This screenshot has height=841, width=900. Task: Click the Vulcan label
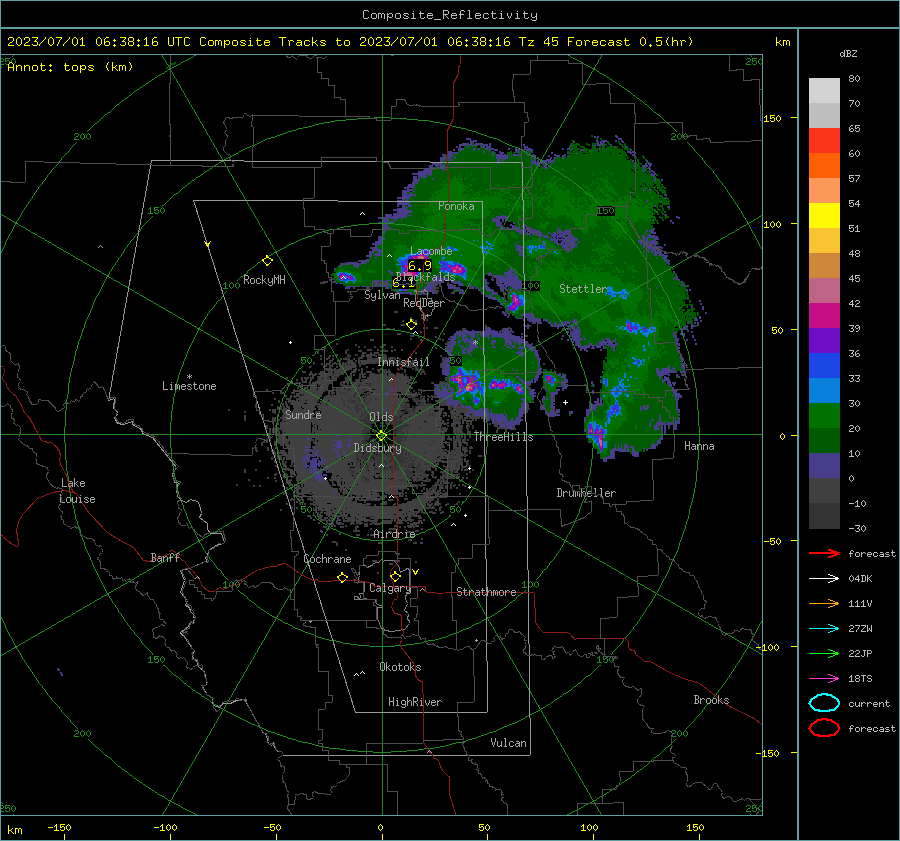508,743
